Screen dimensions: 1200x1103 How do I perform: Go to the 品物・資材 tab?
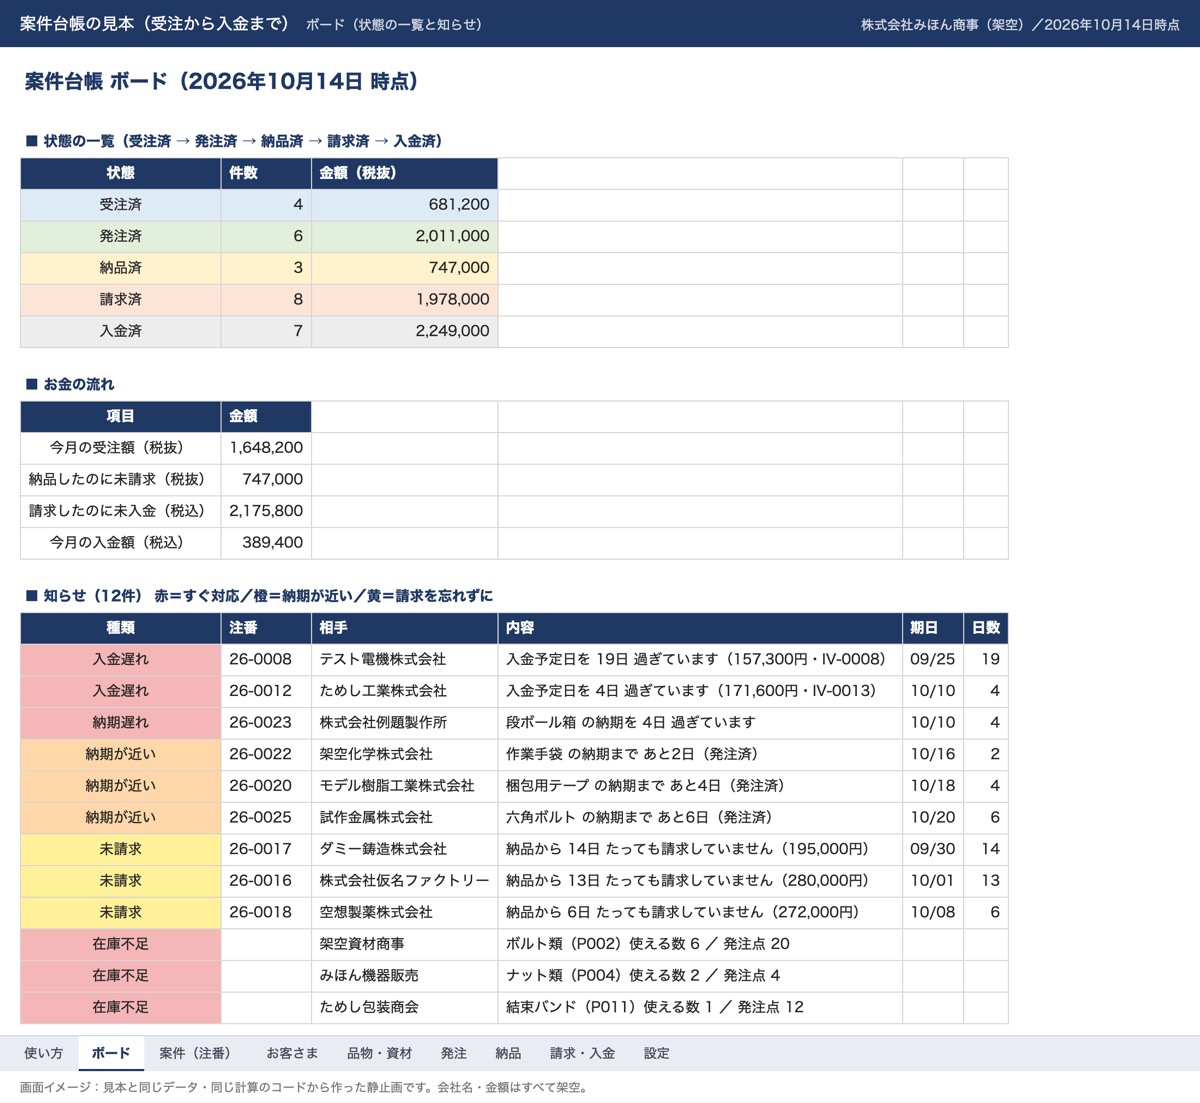coord(379,1053)
